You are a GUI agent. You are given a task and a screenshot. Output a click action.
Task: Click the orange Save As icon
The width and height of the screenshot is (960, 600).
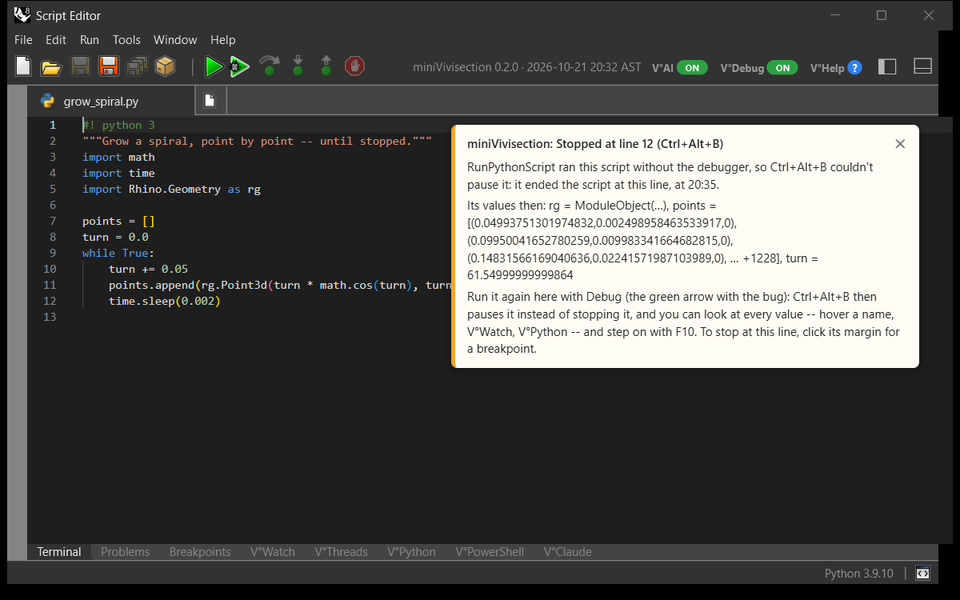coord(108,66)
